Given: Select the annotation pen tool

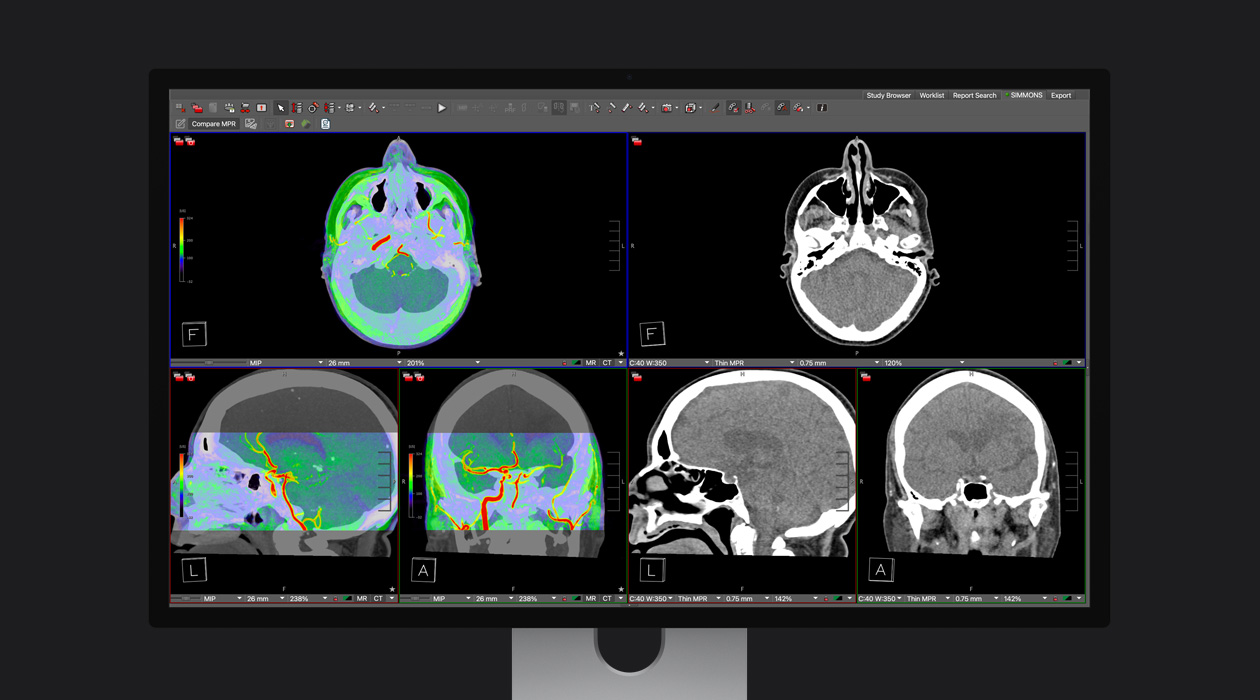Looking at the screenshot, I should (715, 108).
